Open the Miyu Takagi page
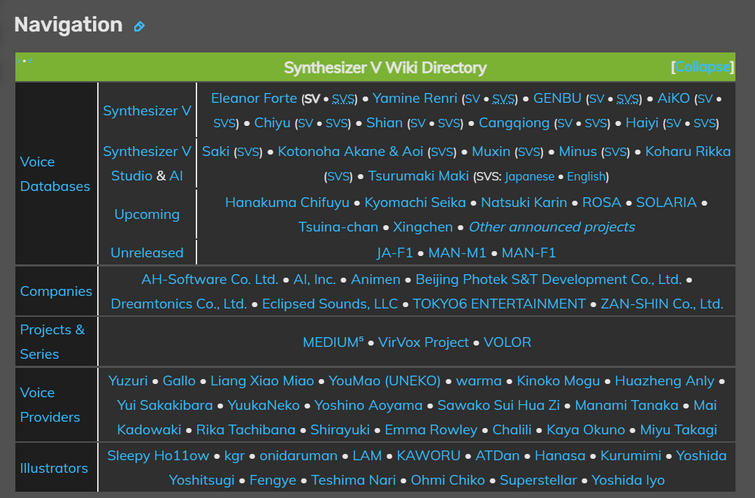Viewport: 755px width, 498px height. pos(678,430)
